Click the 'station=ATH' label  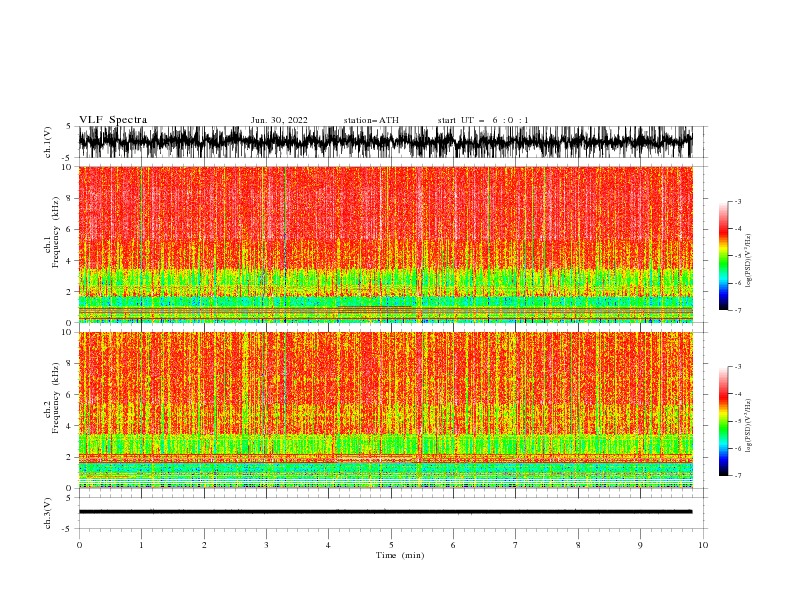(x=371, y=120)
